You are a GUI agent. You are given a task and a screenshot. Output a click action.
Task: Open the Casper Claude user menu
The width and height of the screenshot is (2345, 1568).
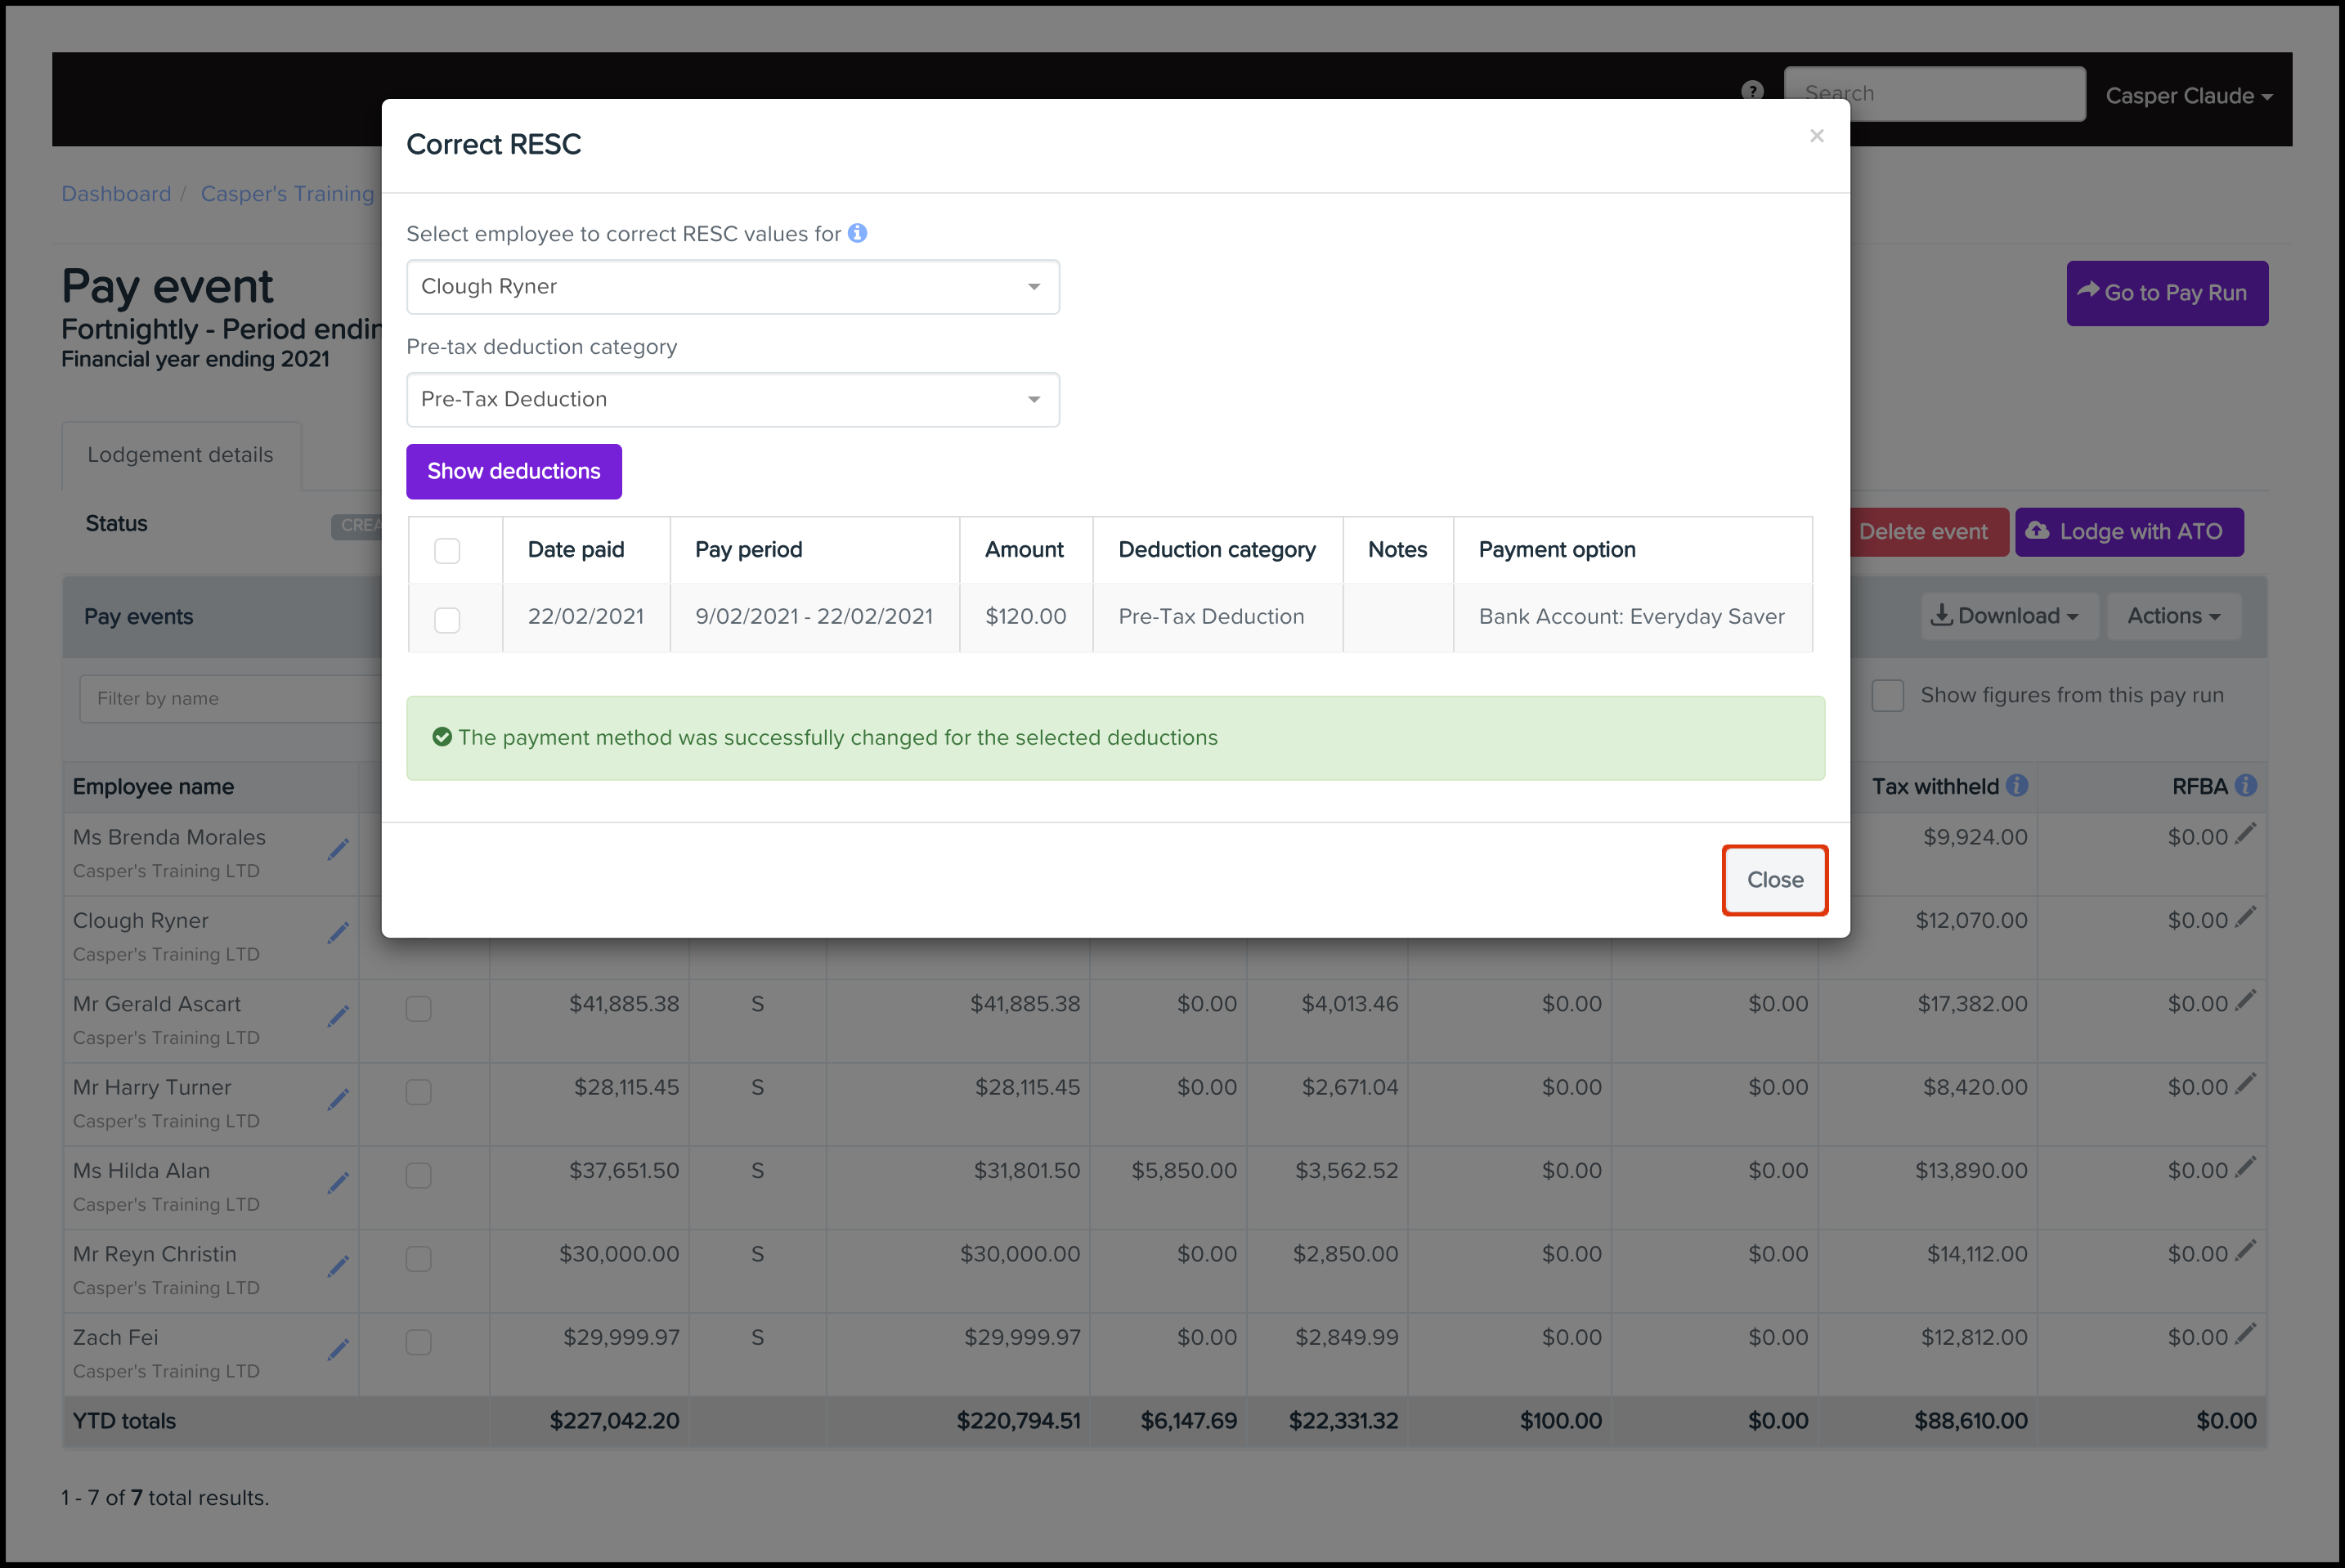[x=2188, y=96]
